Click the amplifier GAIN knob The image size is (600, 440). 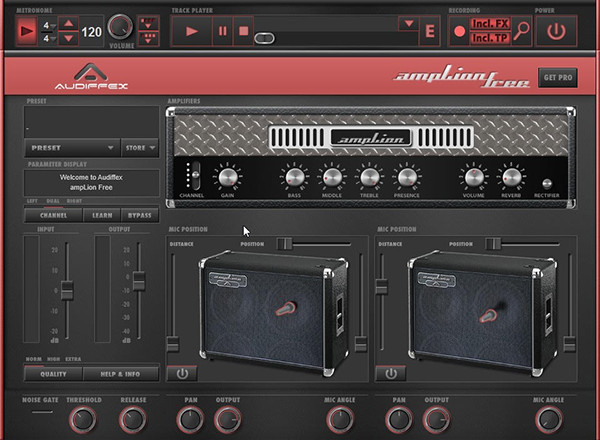pyautogui.click(x=228, y=177)
